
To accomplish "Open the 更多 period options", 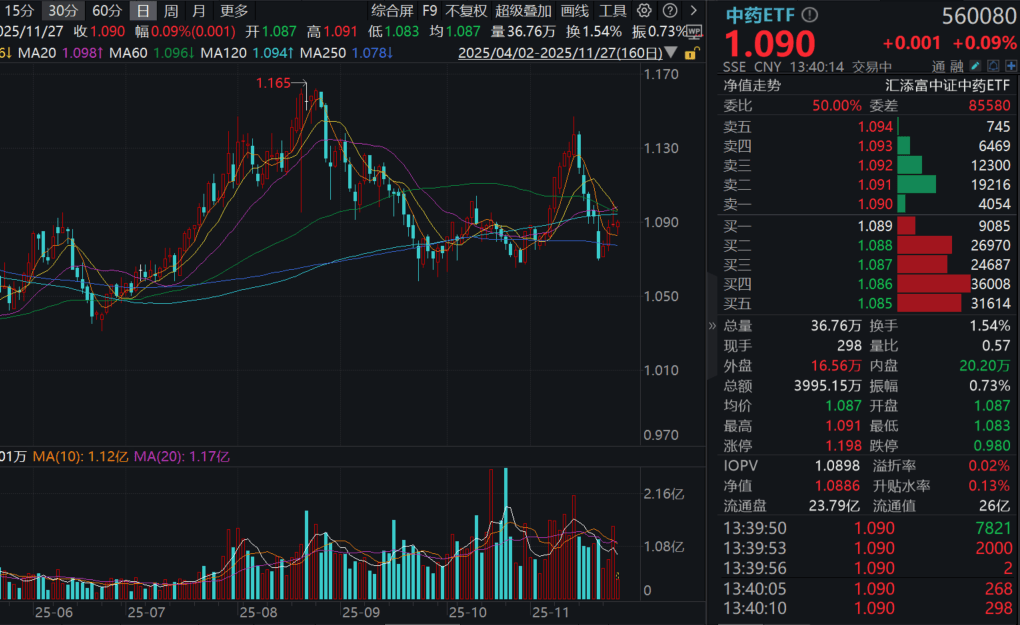I will pyautogui.click(x=234, y=11).
